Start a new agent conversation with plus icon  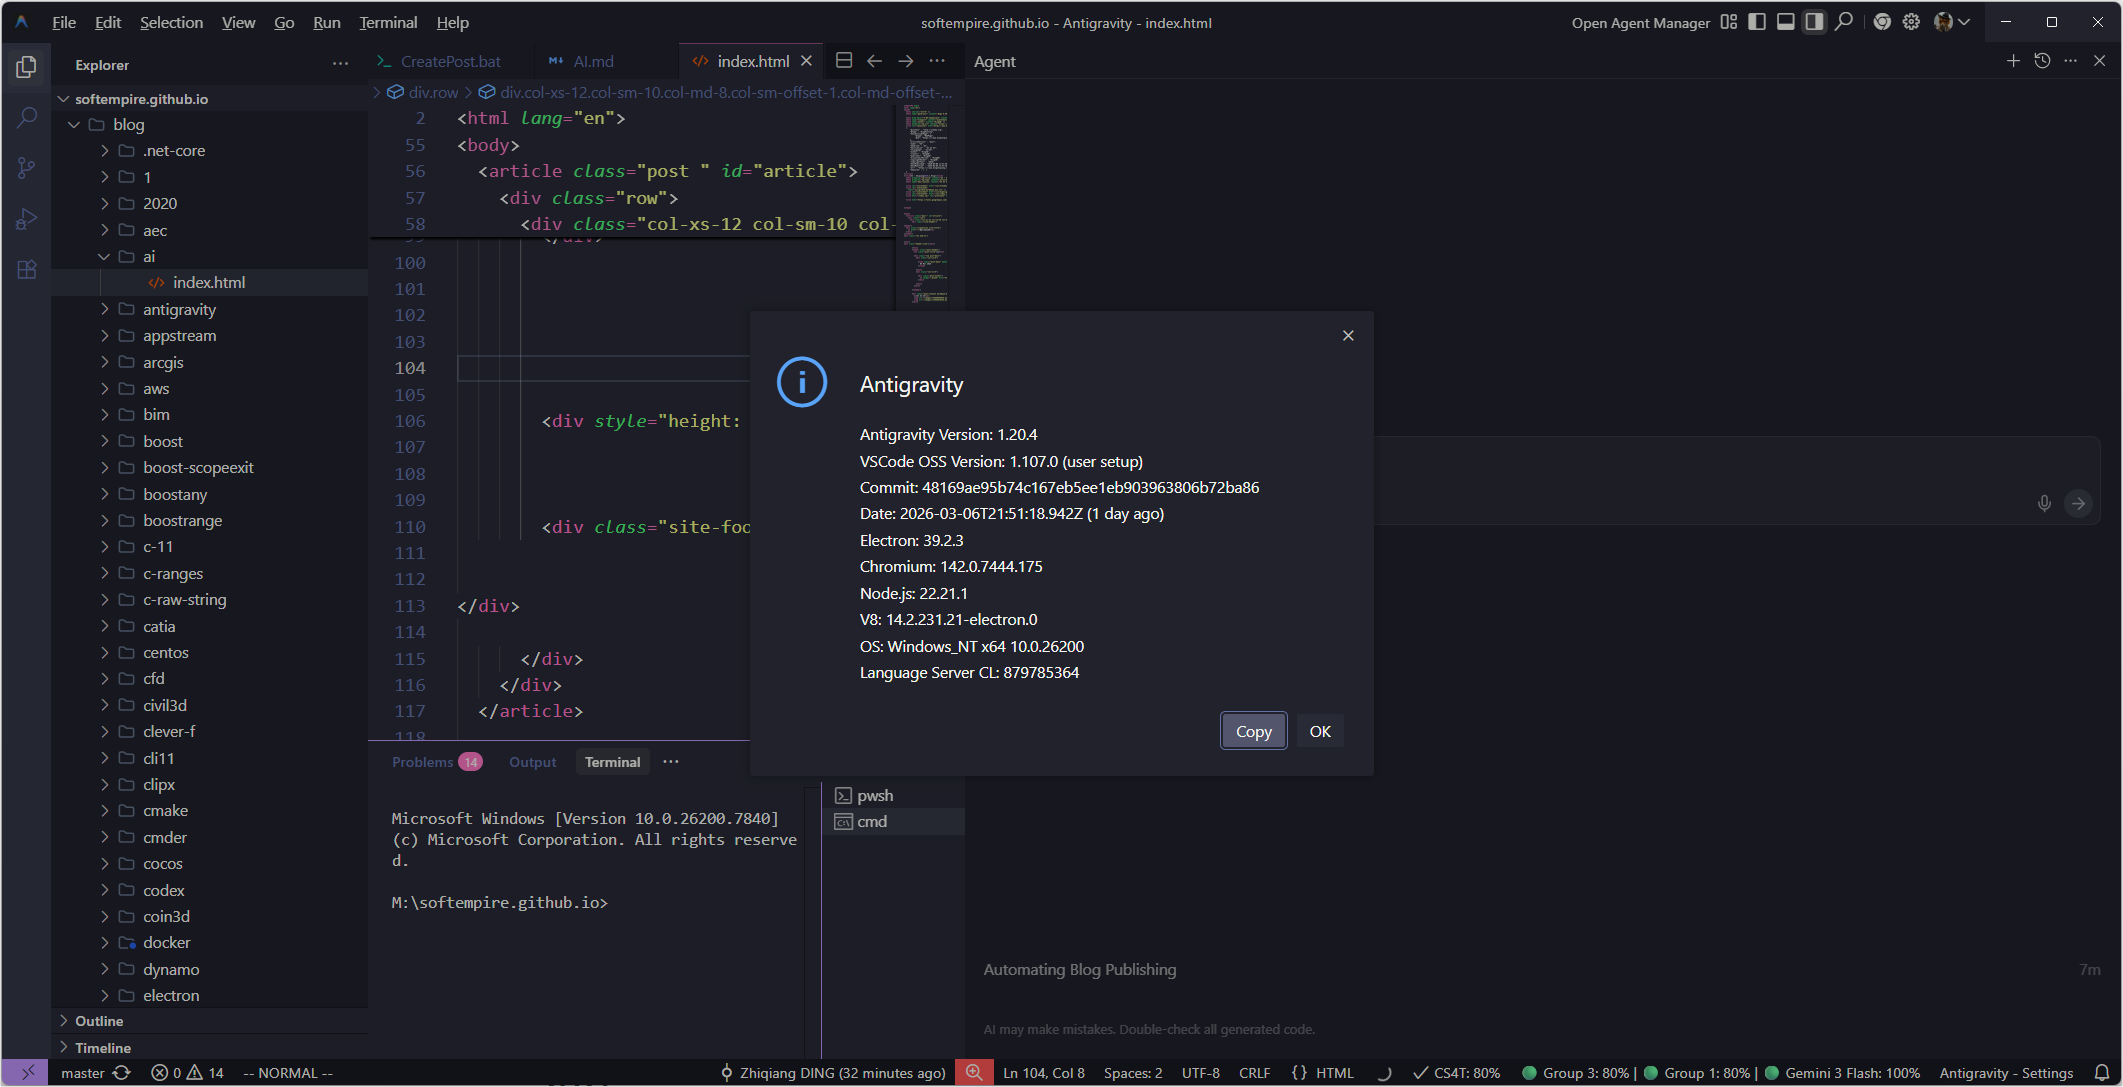pos(2013,61)
